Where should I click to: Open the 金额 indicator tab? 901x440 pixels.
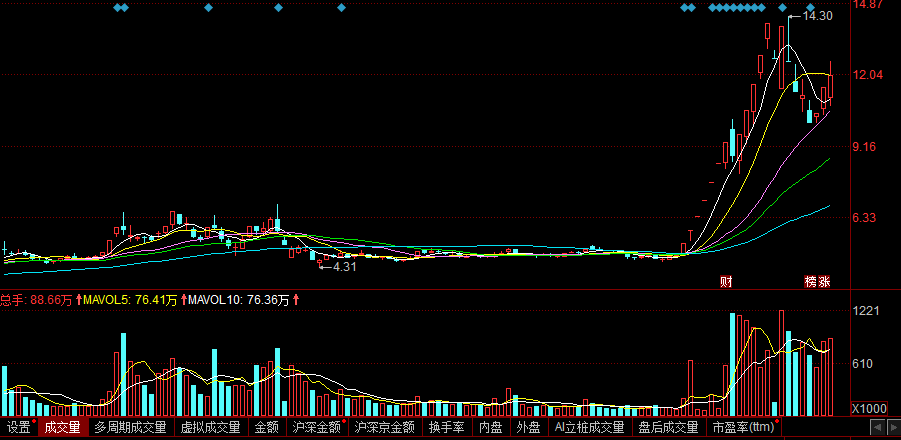coord(267,427)
